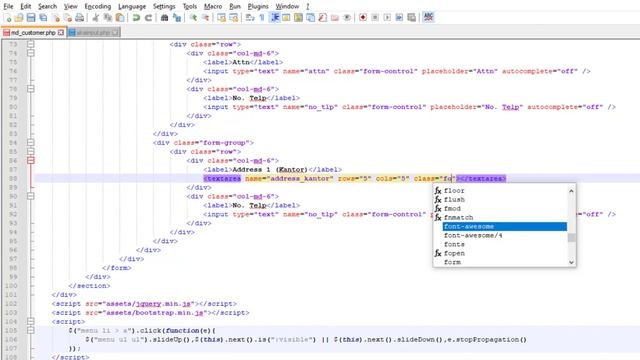The width and height of the screenshot is (640, 360).
Task: Open the Language menu
Action: click(x=132, y=7)
